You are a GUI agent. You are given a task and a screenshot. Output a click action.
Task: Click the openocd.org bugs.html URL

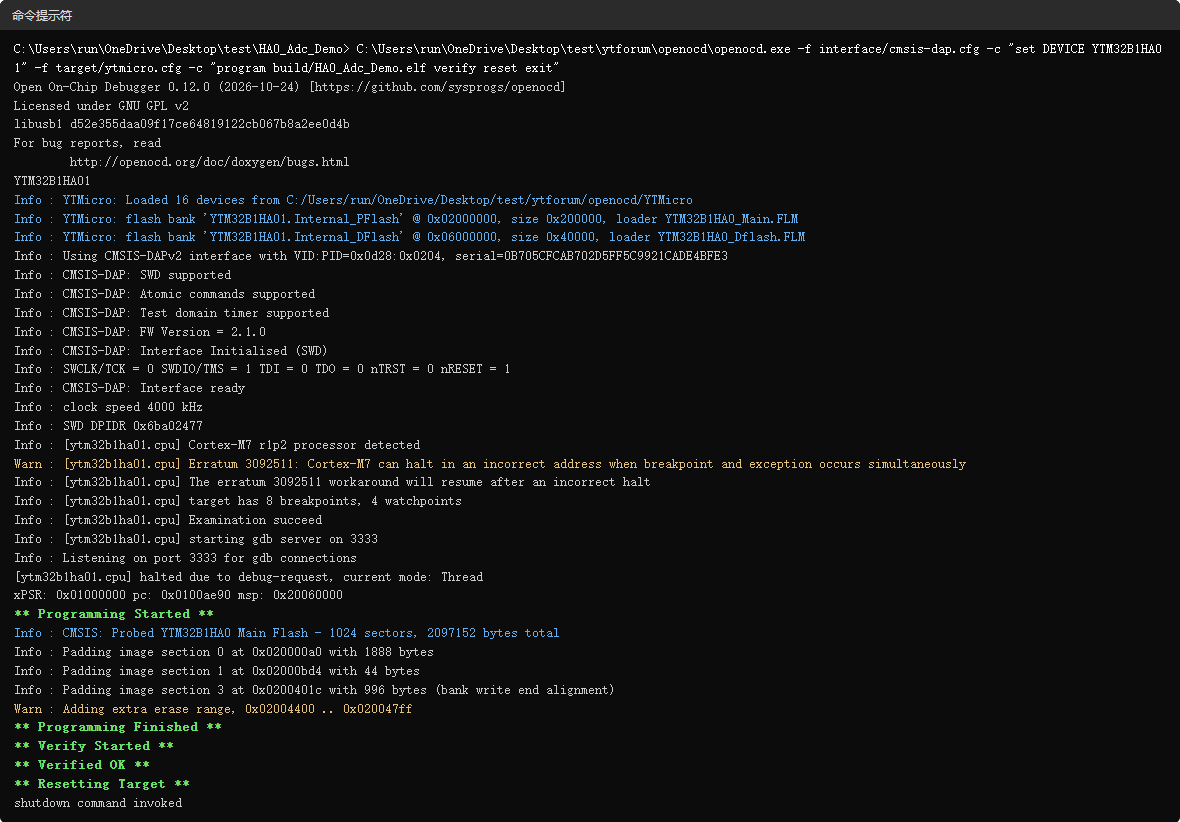[209, 162]
